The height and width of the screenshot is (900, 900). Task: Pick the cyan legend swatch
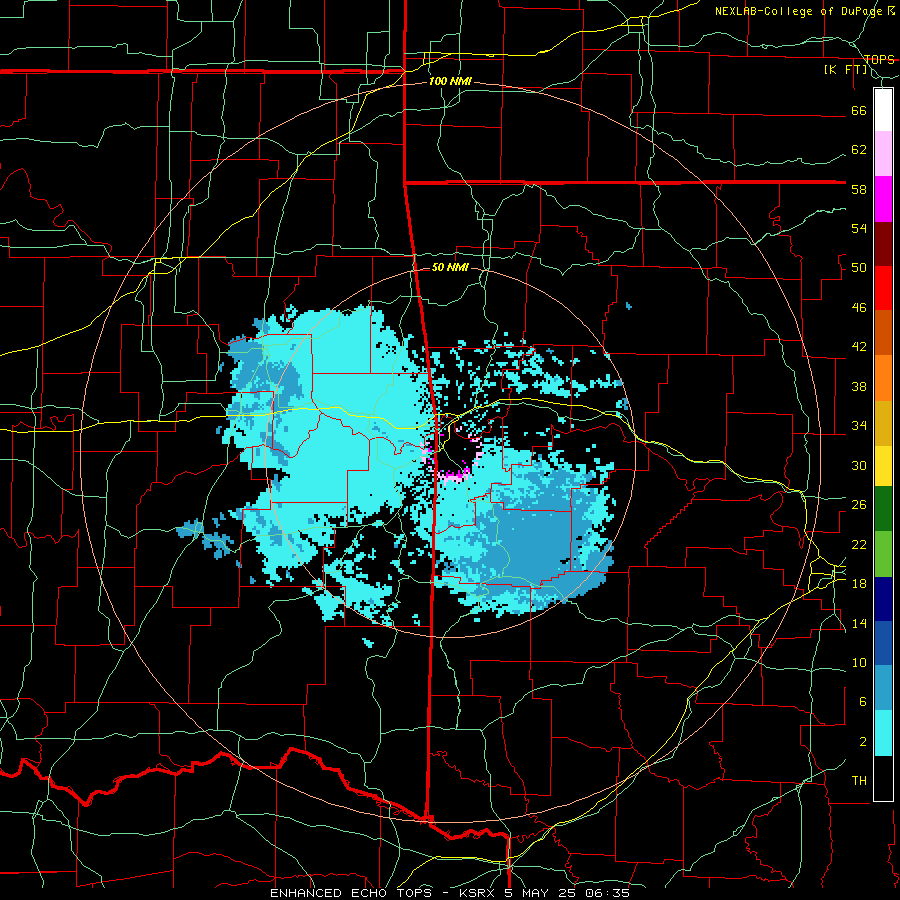[x=883, y=733]
